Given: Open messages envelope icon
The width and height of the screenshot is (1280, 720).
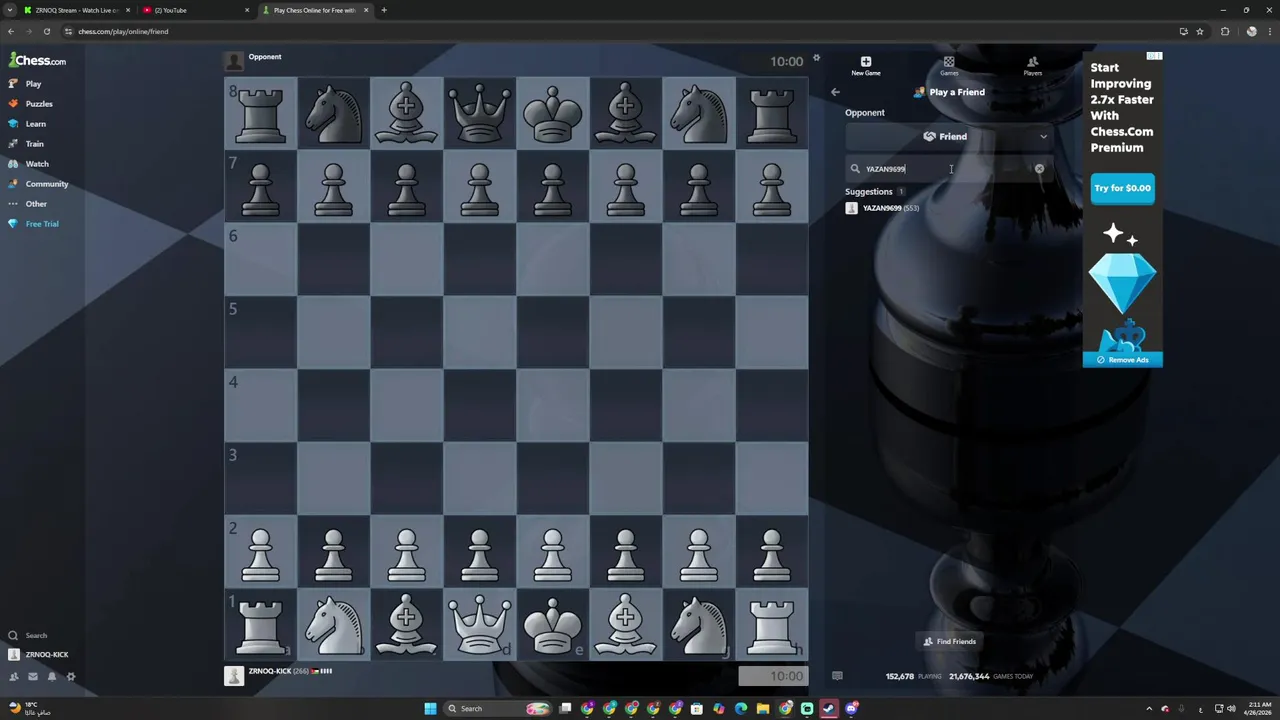Looking at the screenshot, I should point(33,677).
